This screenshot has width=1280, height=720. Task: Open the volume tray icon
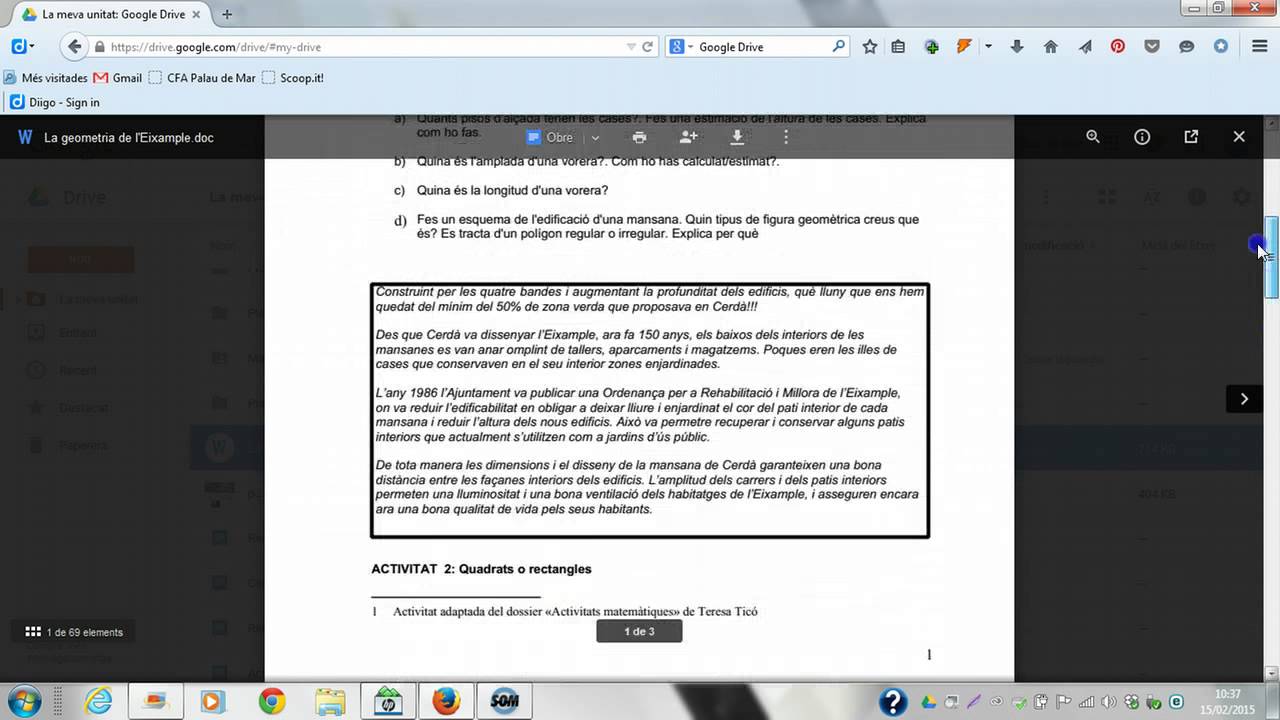(1110, 702)
